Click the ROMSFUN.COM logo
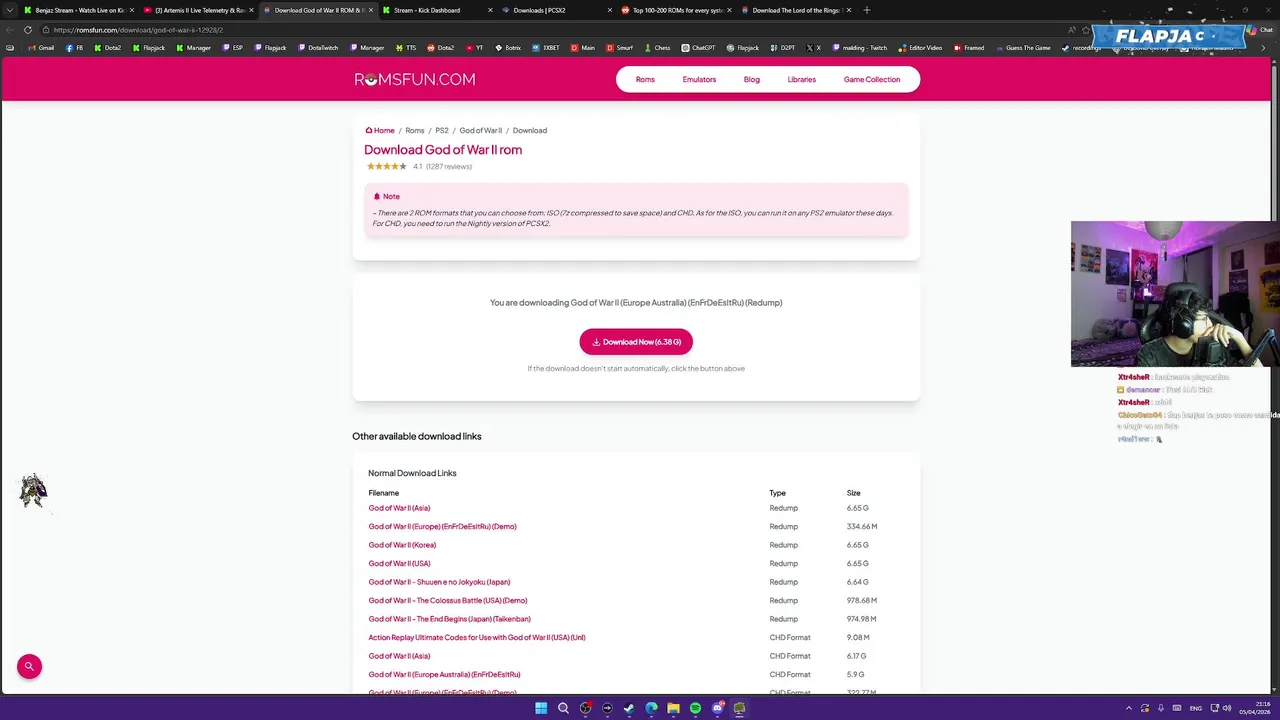The image size is (1280, 720). tap(414, 79)
